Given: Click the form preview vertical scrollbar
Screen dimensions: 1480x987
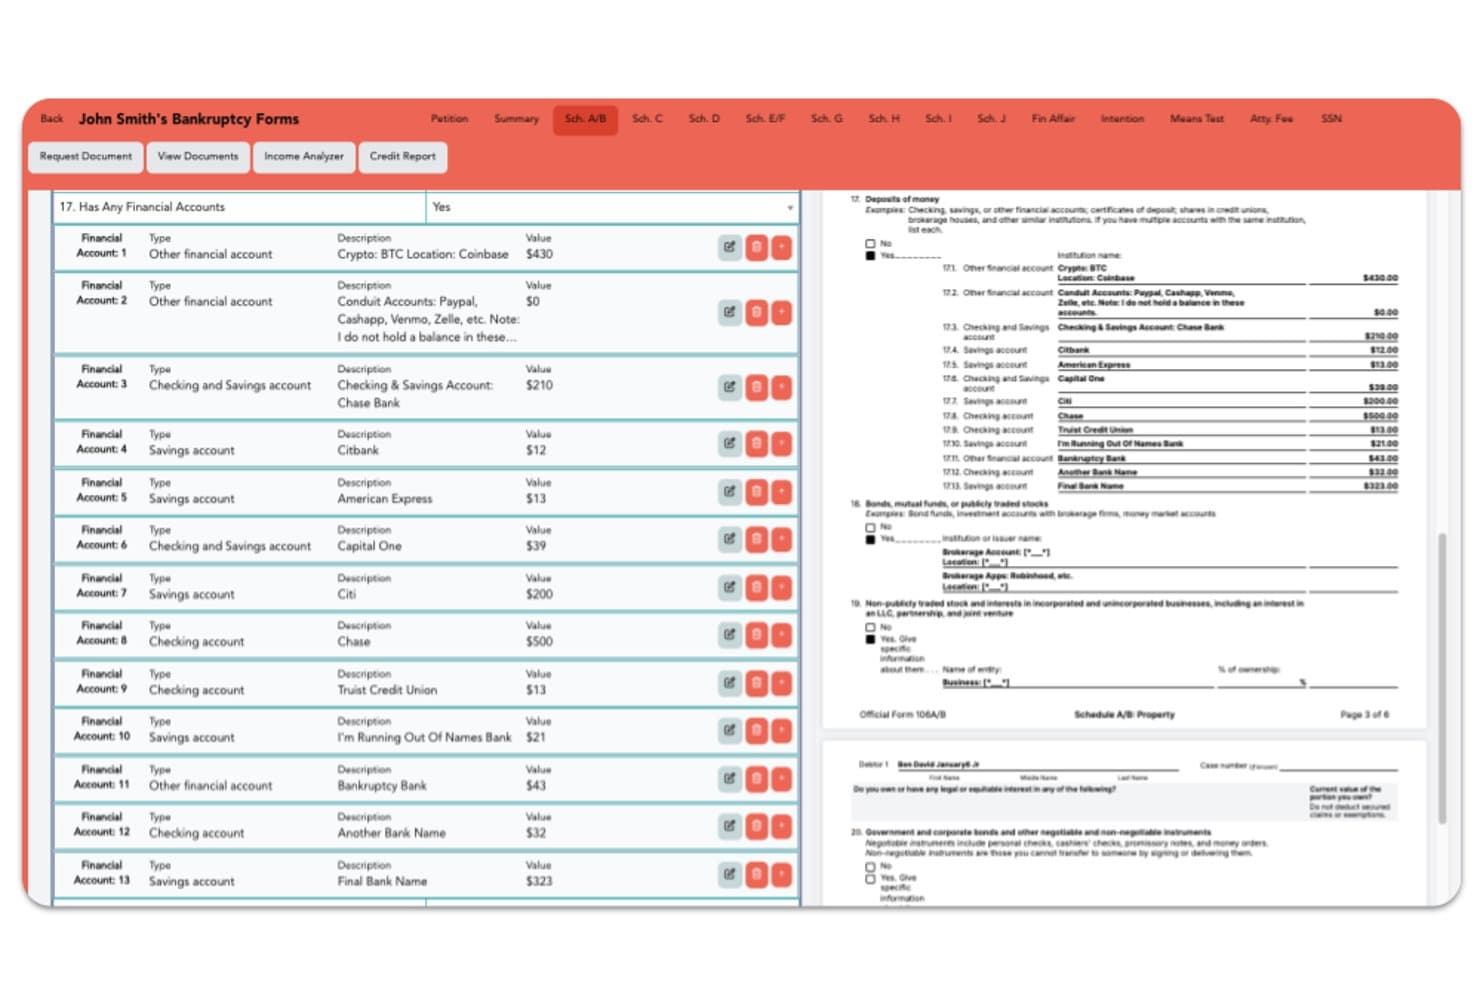Looking at the screenshot, I should click(x=1442, y=678).
